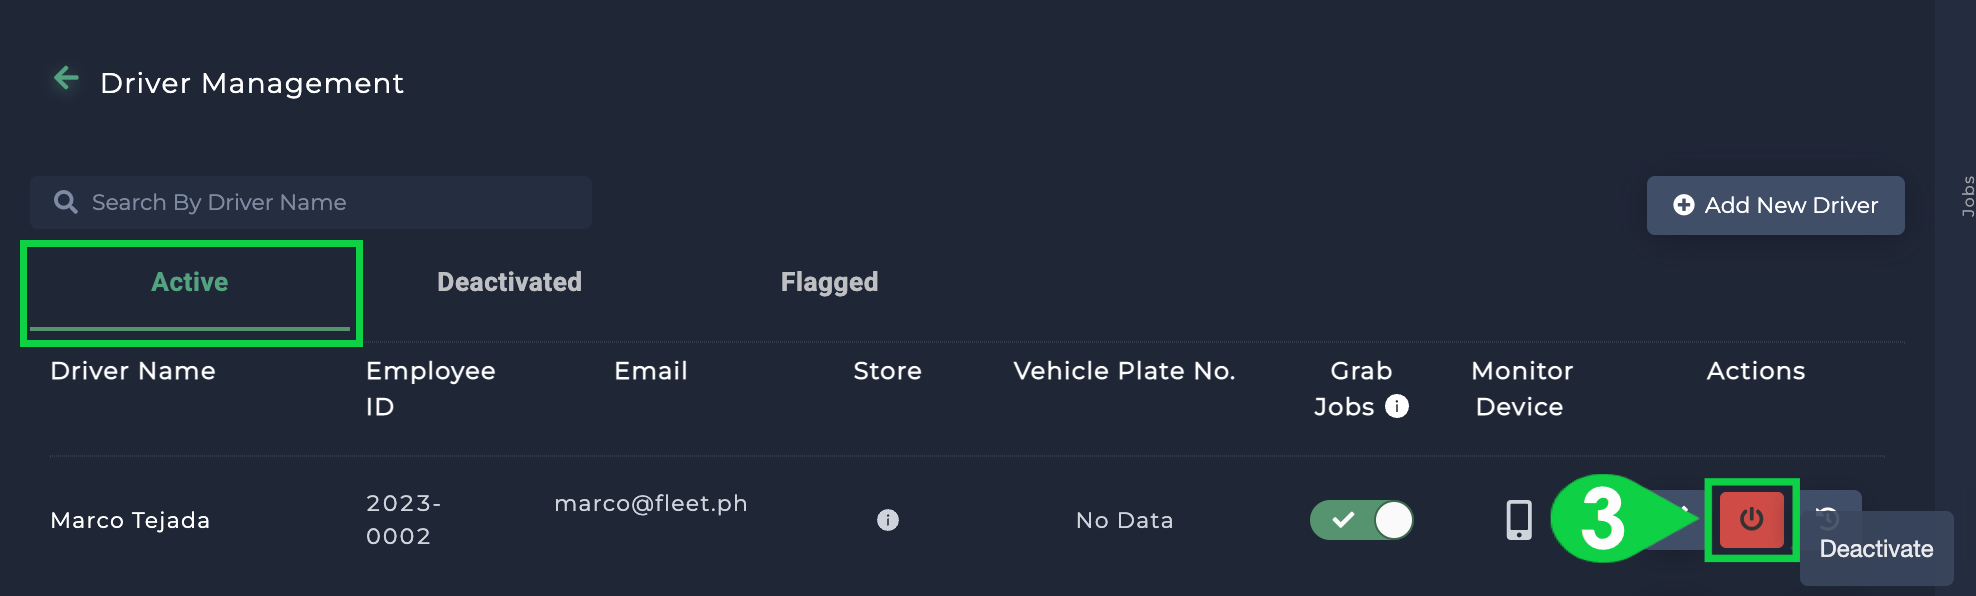
Task: Open the Store info icon for Marco Tejada
Action: pyautogui.click(x=888, y=520)
